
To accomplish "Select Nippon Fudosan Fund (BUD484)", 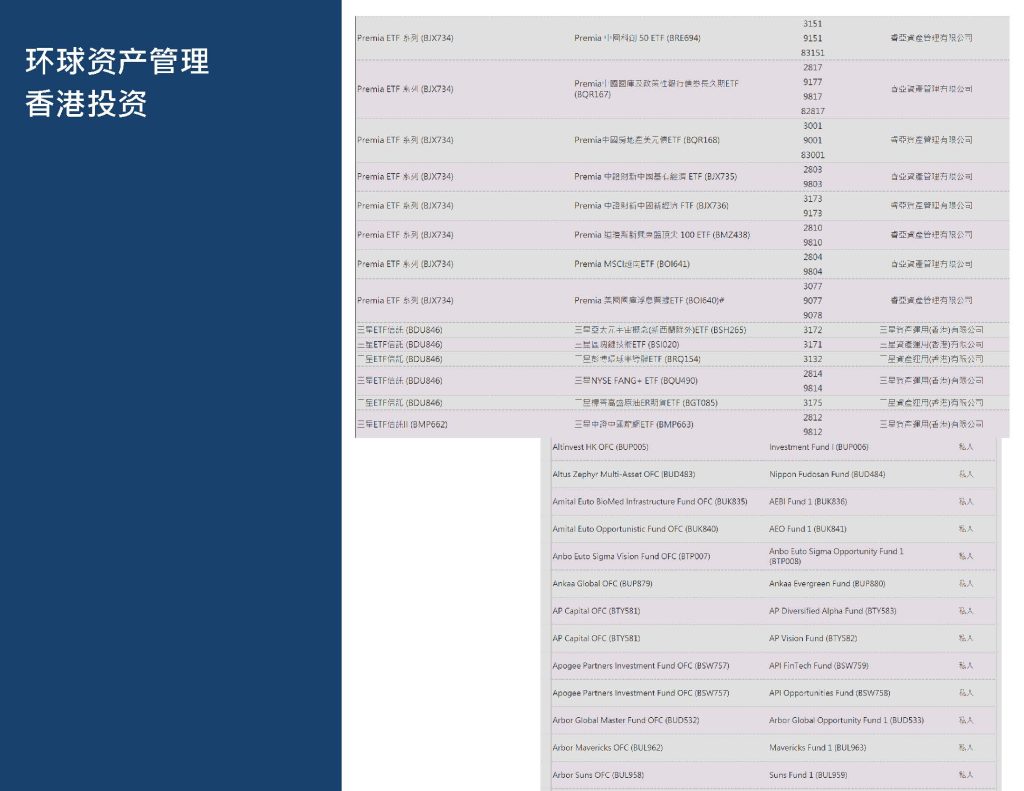I will click(827, 474).
